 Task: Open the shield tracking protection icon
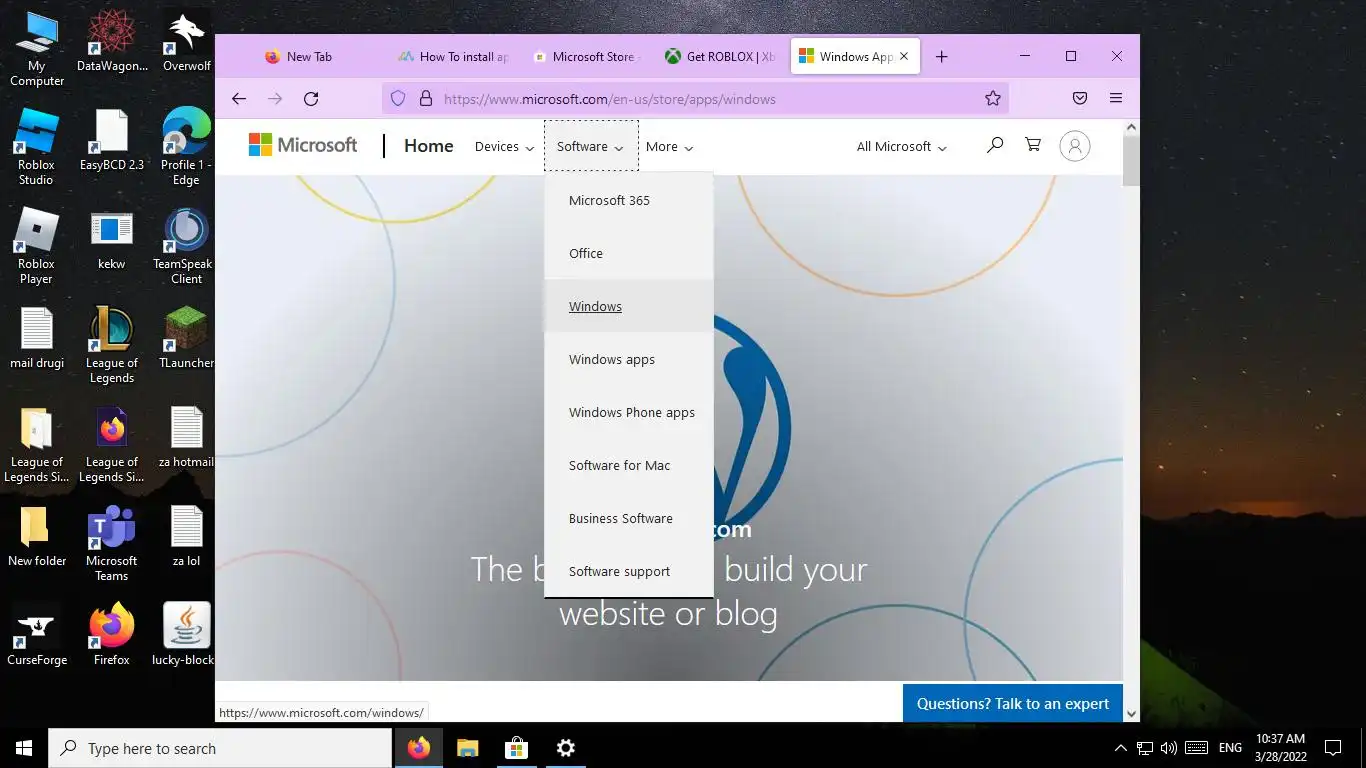coord(398,98)
